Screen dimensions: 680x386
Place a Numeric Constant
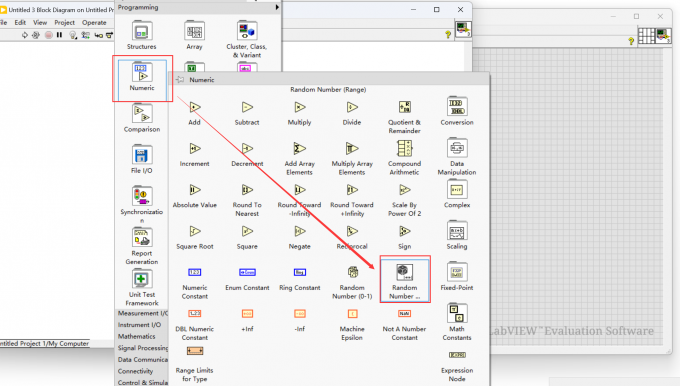click(195, 283)
